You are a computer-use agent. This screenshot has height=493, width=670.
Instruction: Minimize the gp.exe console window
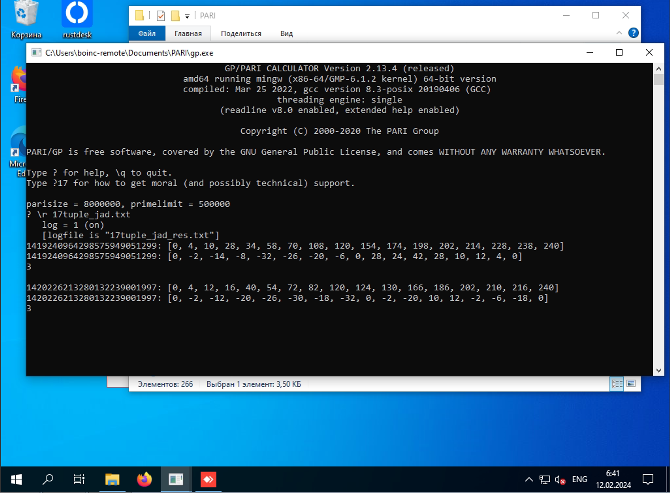coord(590,53)
